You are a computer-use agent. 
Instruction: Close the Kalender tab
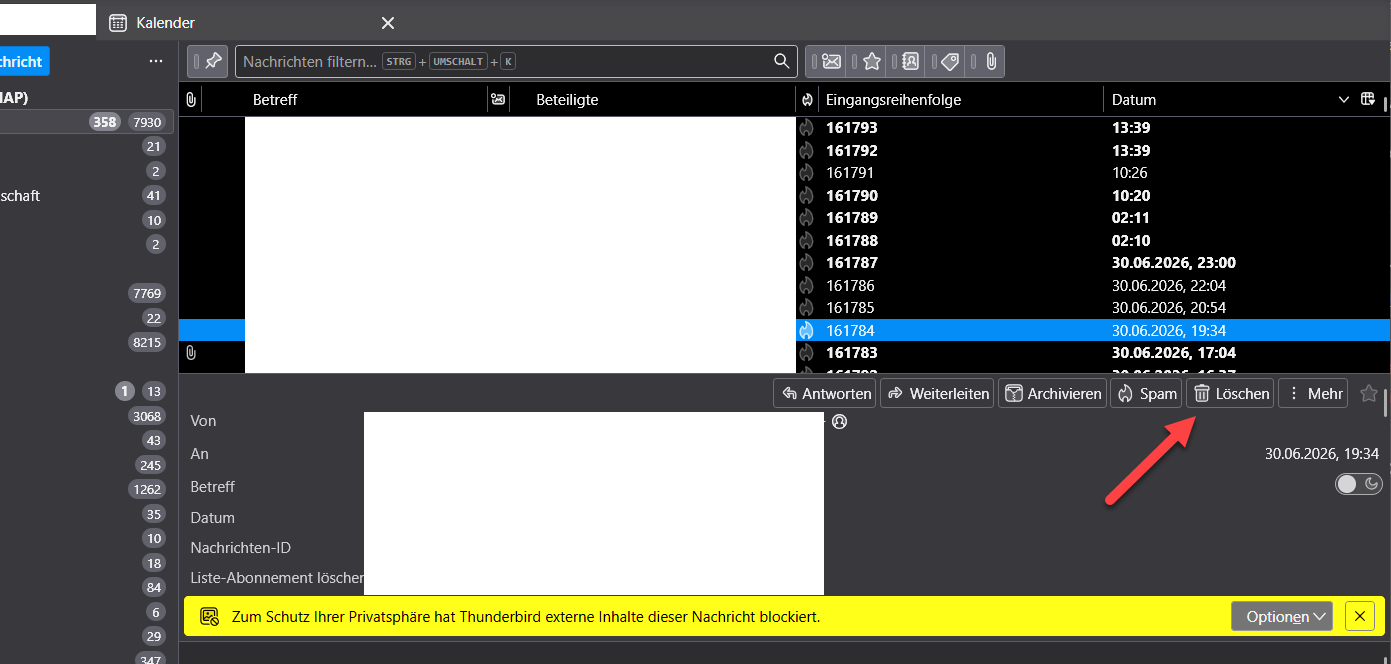388,22
